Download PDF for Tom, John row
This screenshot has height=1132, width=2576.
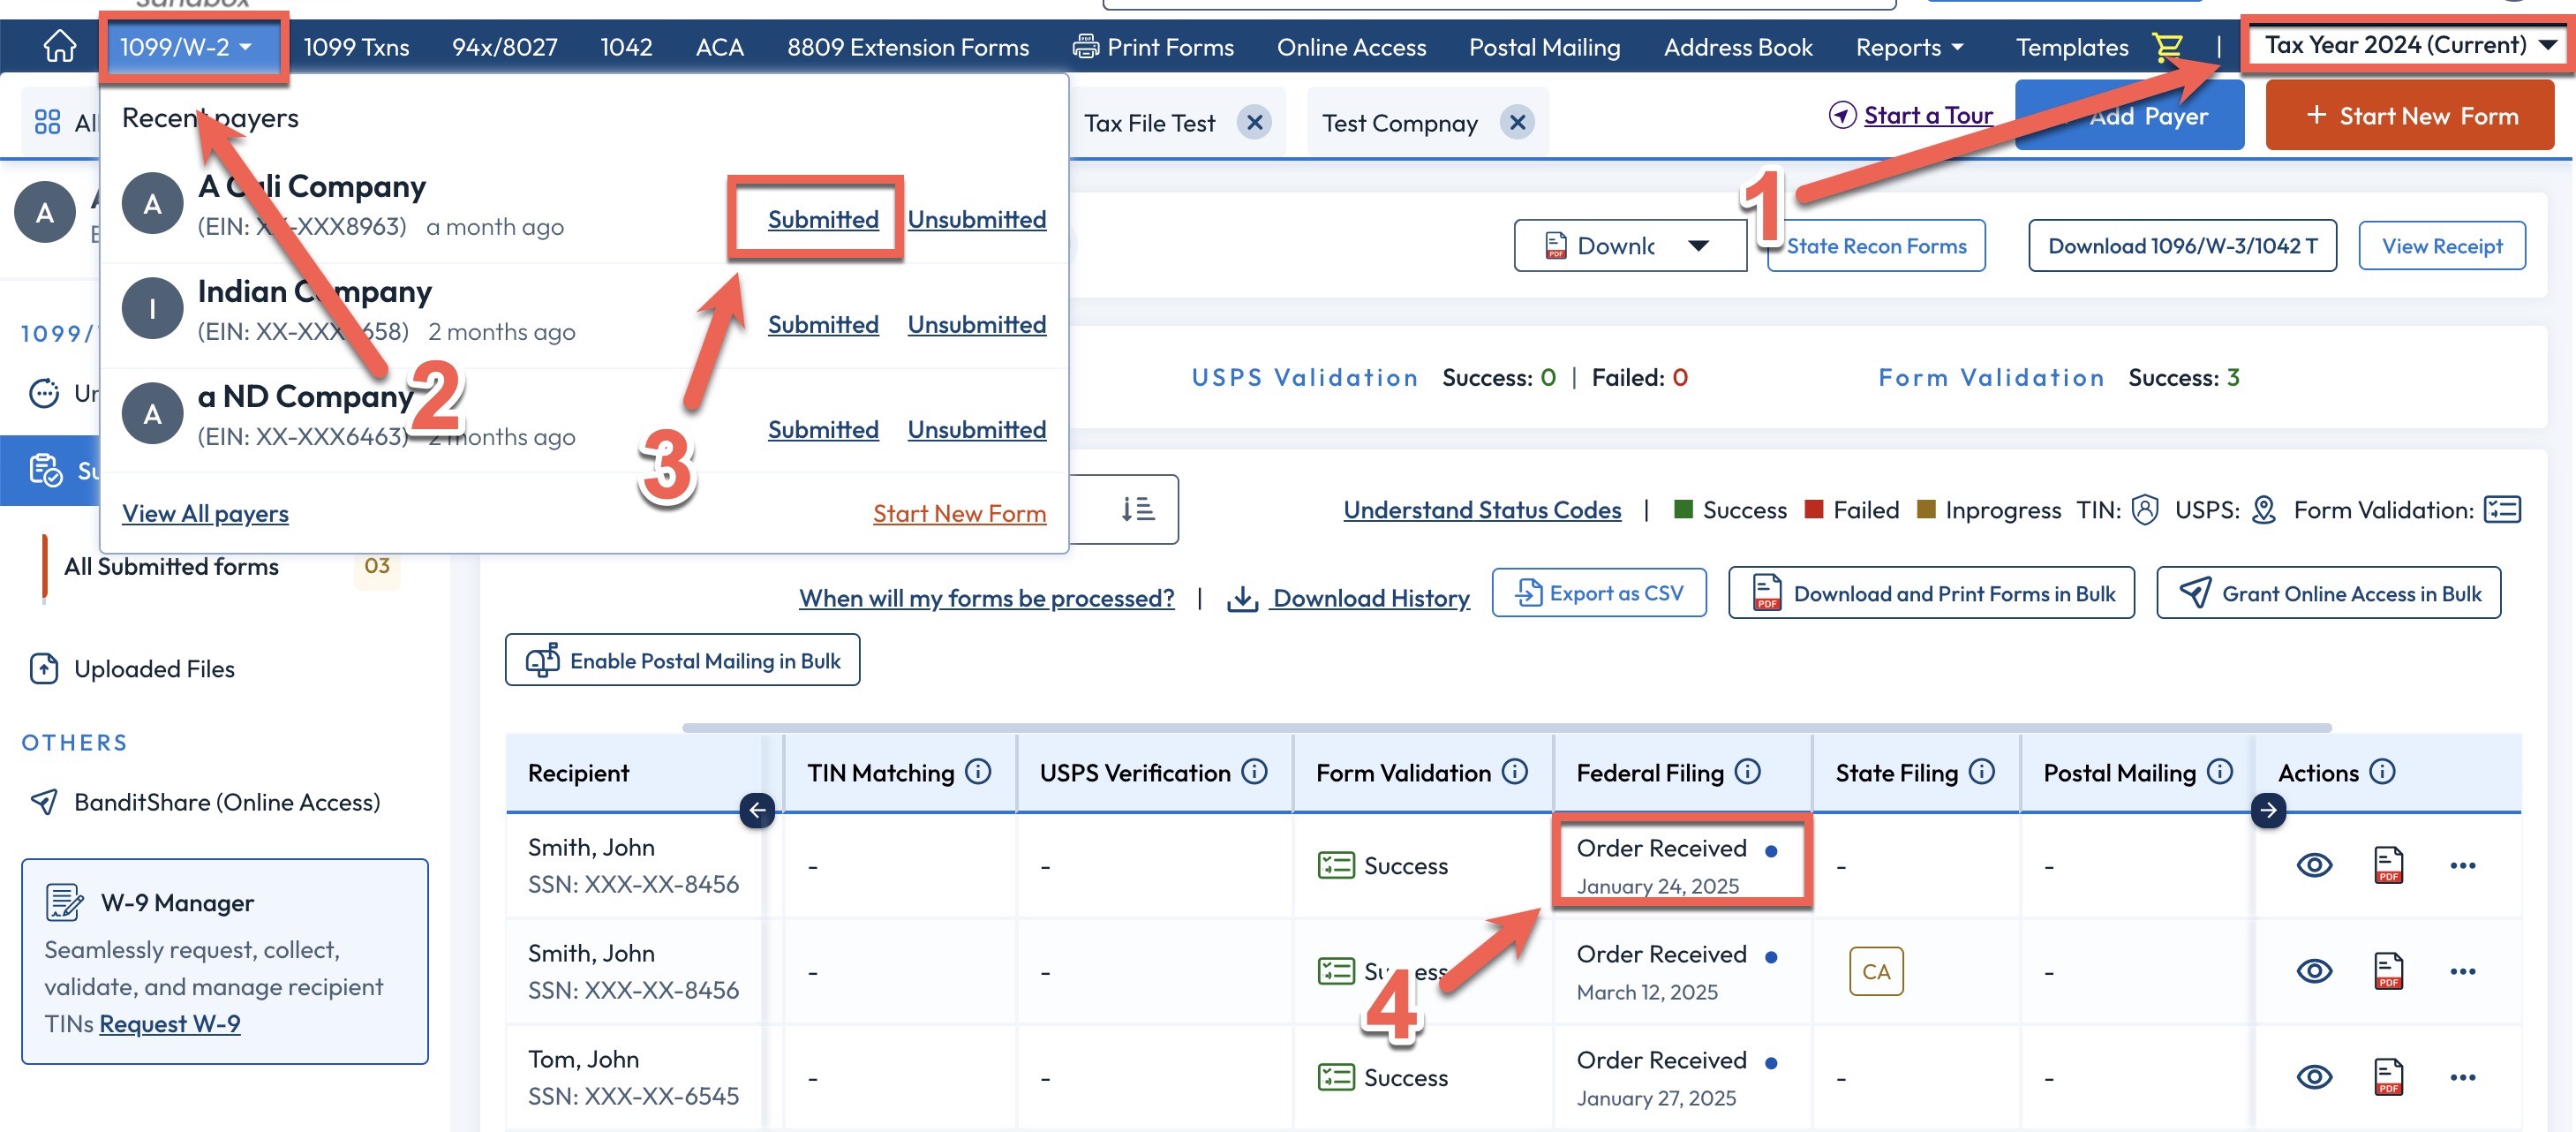2388,1077
